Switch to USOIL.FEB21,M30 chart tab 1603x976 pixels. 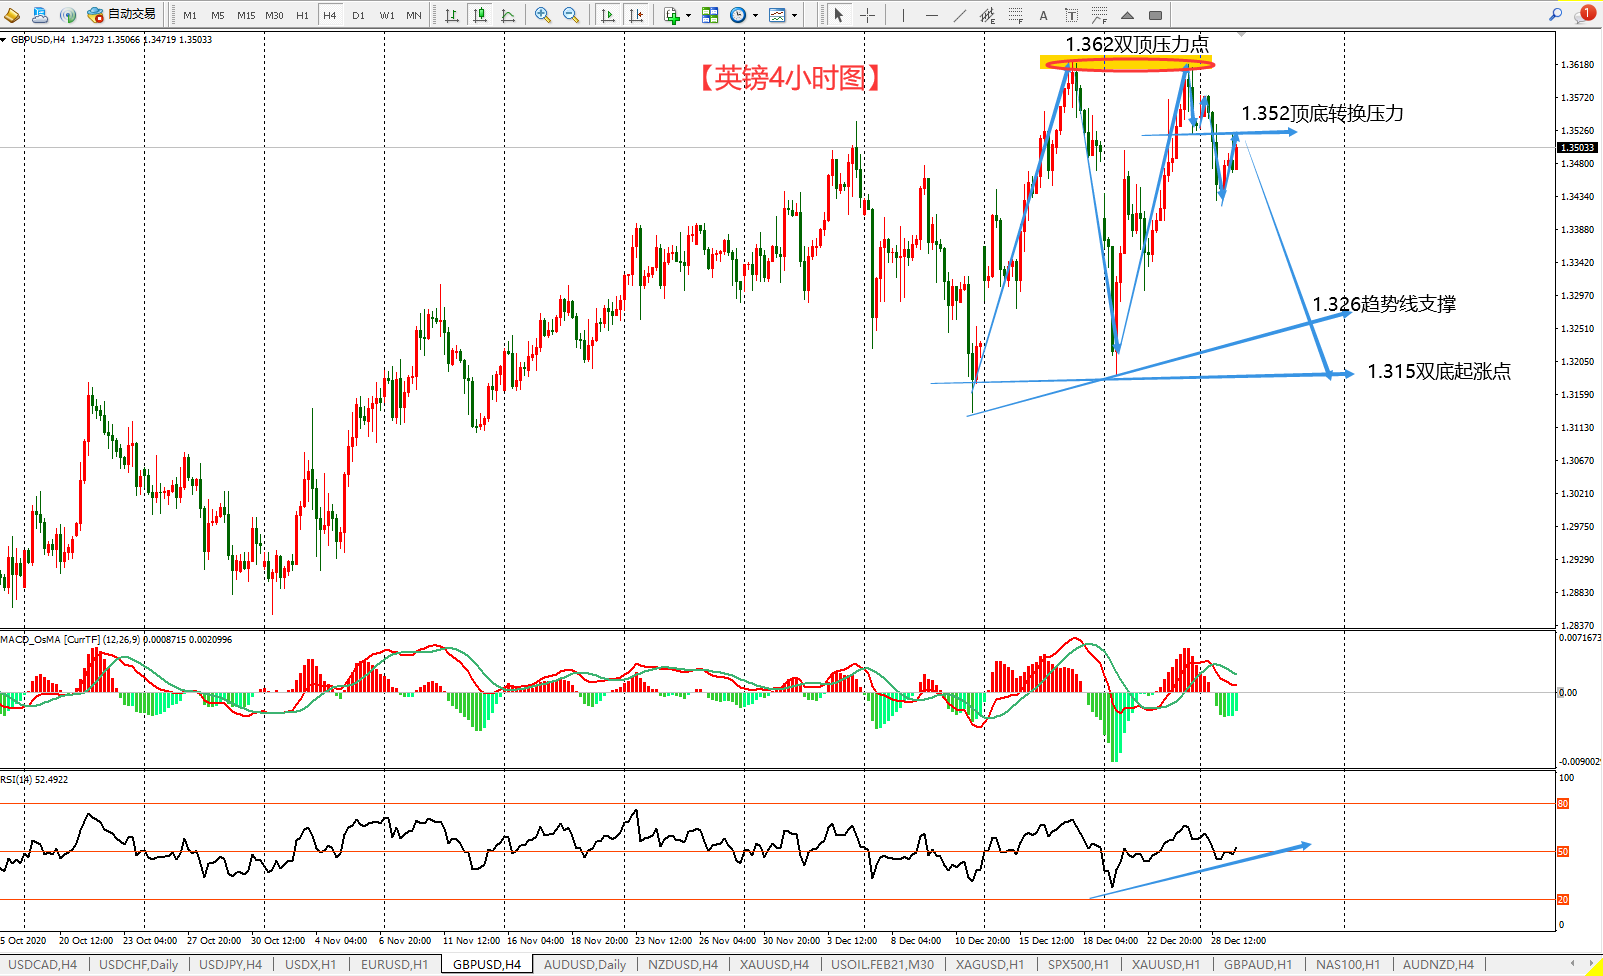pyautogui.click(x=883, y=965)
